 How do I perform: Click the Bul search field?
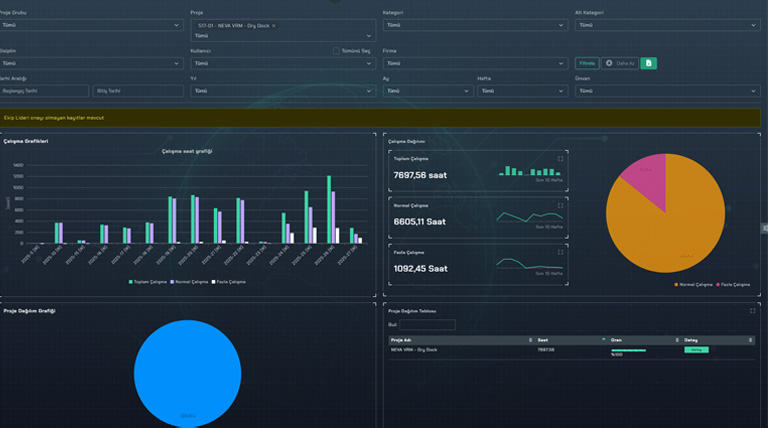point(426,325)
